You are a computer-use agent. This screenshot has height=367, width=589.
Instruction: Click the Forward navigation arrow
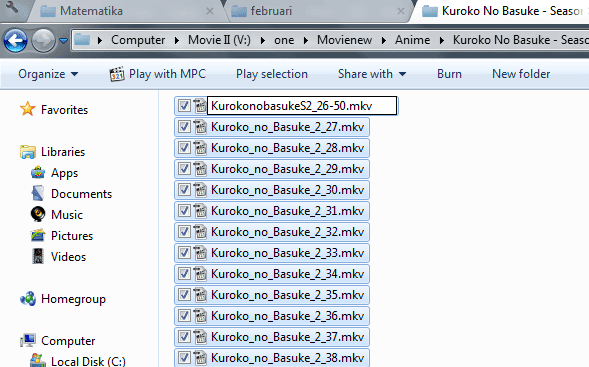point(43,40)
